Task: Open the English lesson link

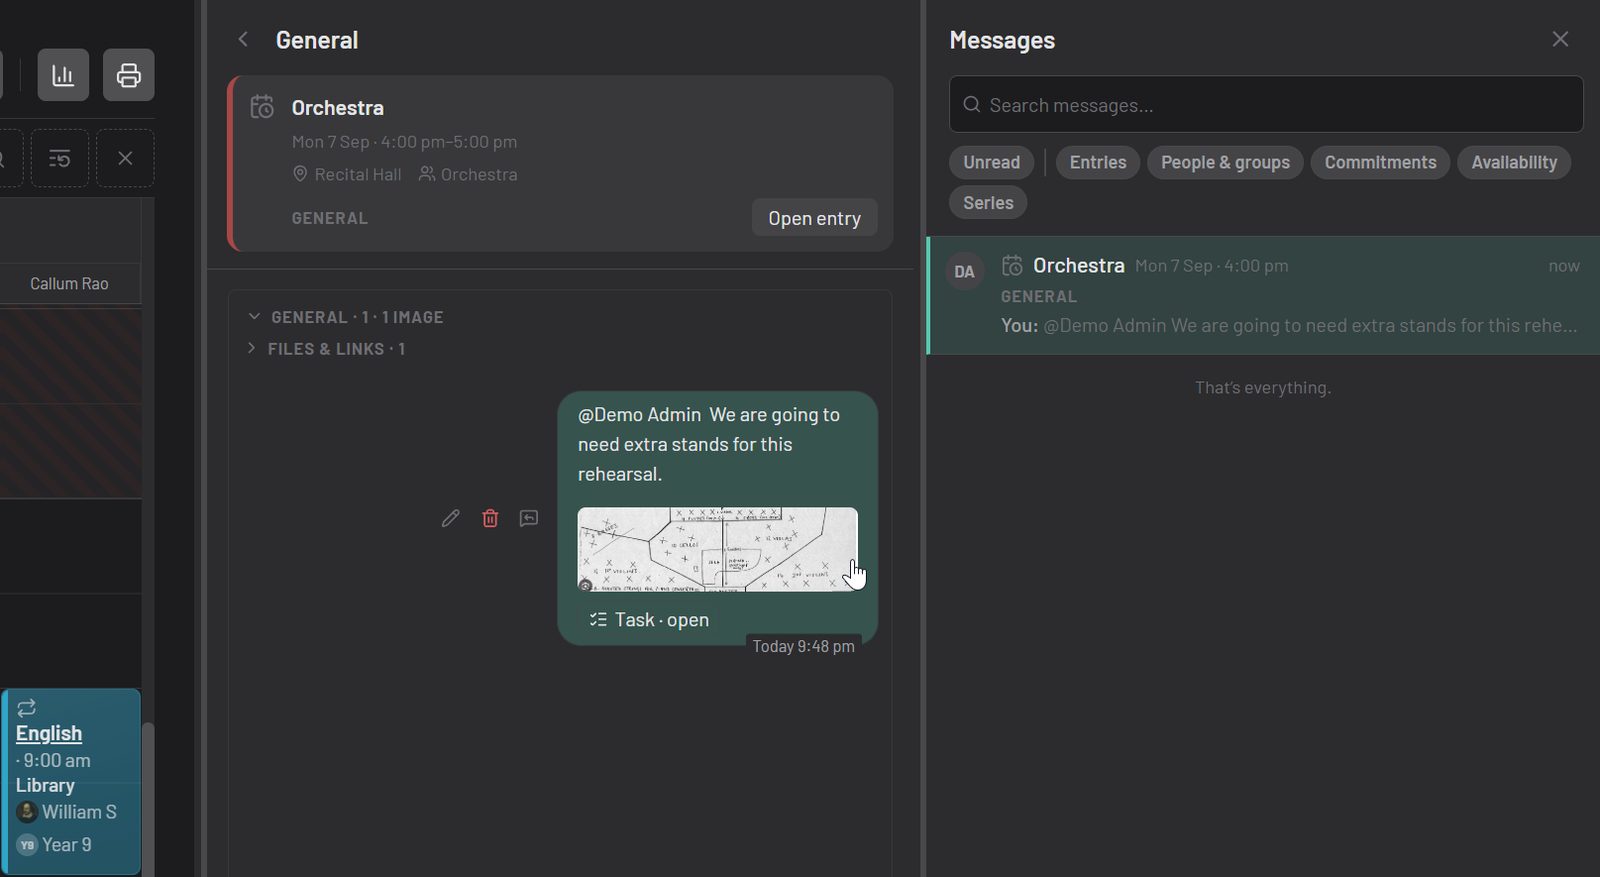Action: 49,733
